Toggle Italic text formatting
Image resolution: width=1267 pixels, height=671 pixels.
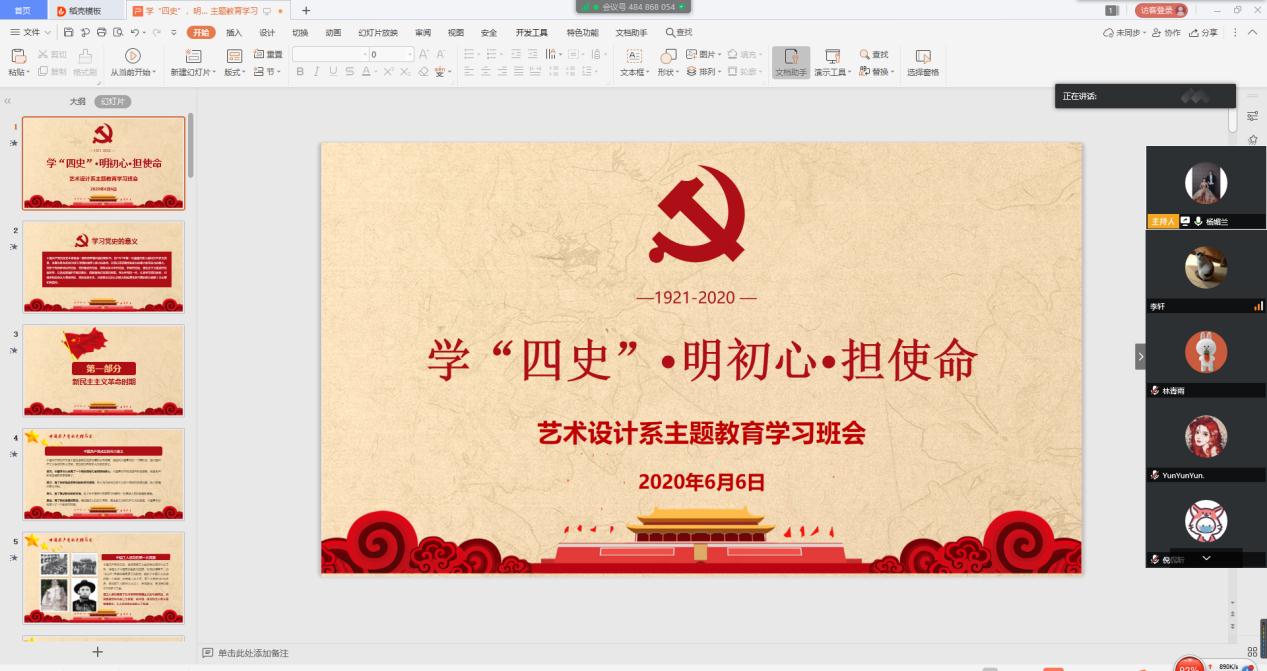(317, 72)
